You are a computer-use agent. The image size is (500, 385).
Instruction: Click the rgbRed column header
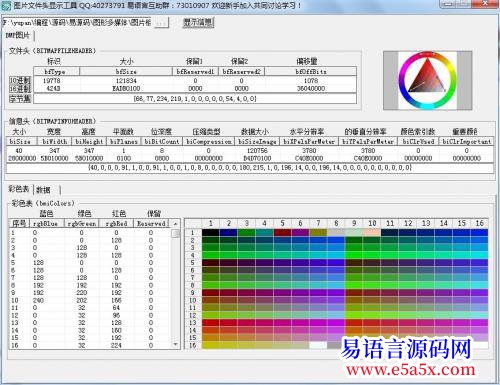[x=117, y=223]
